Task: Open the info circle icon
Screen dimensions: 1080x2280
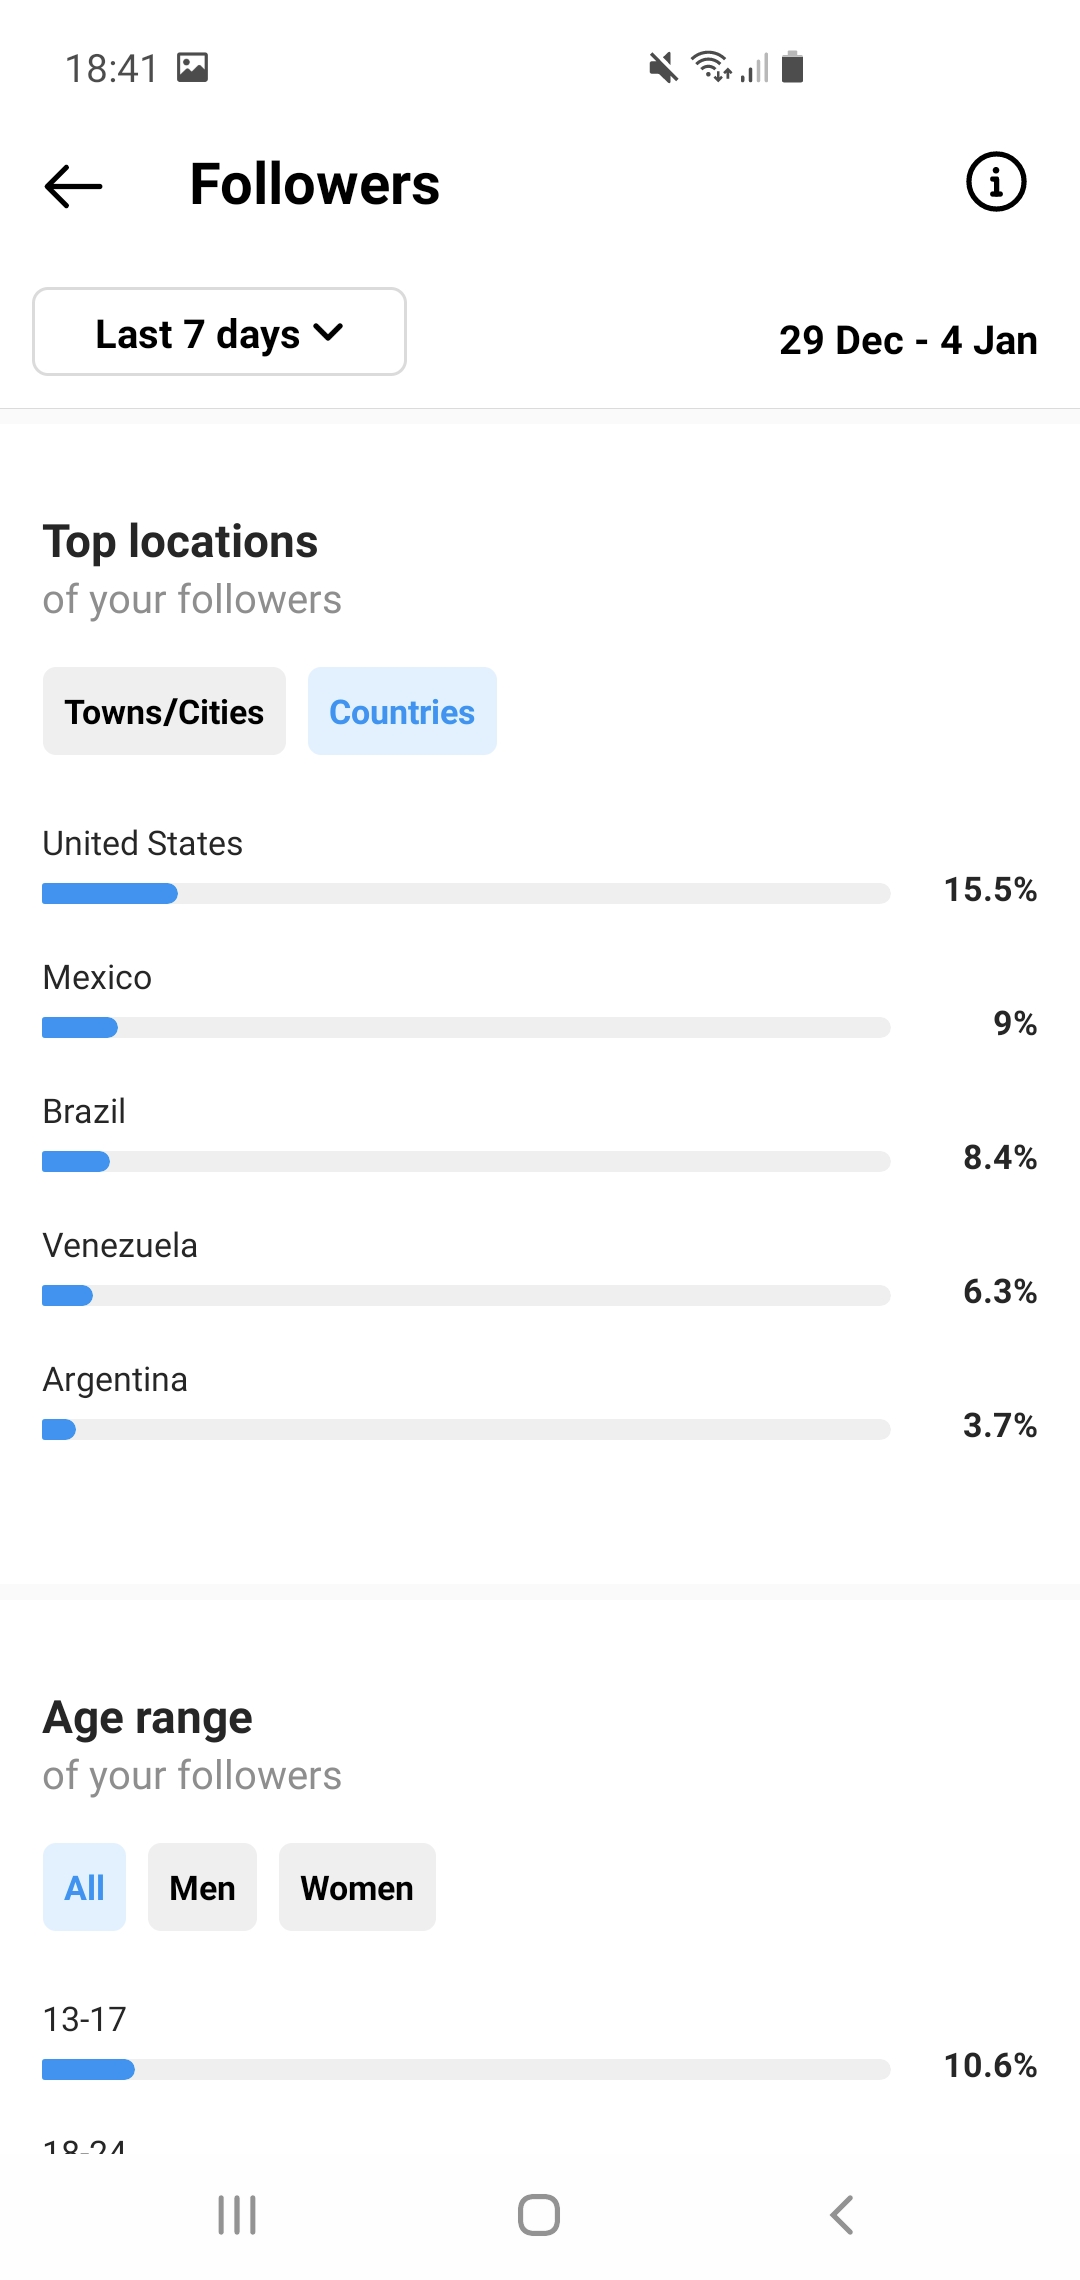Action: tap(996, 182)
